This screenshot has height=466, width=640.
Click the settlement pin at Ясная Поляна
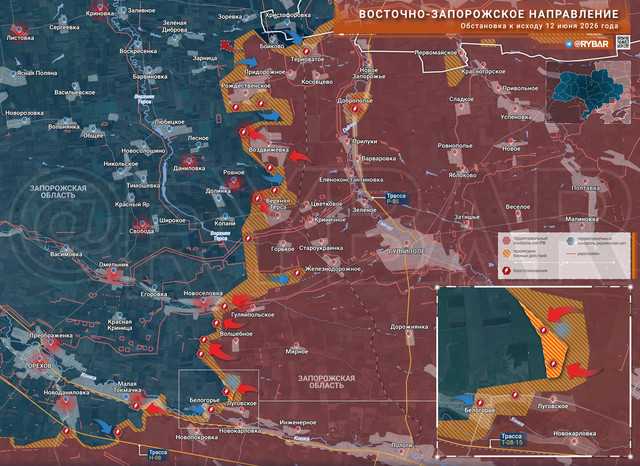(13, 74)
